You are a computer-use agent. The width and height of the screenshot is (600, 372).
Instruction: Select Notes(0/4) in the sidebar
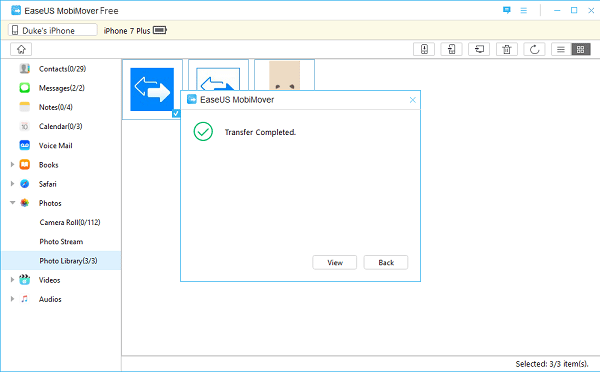coord(55,107)
